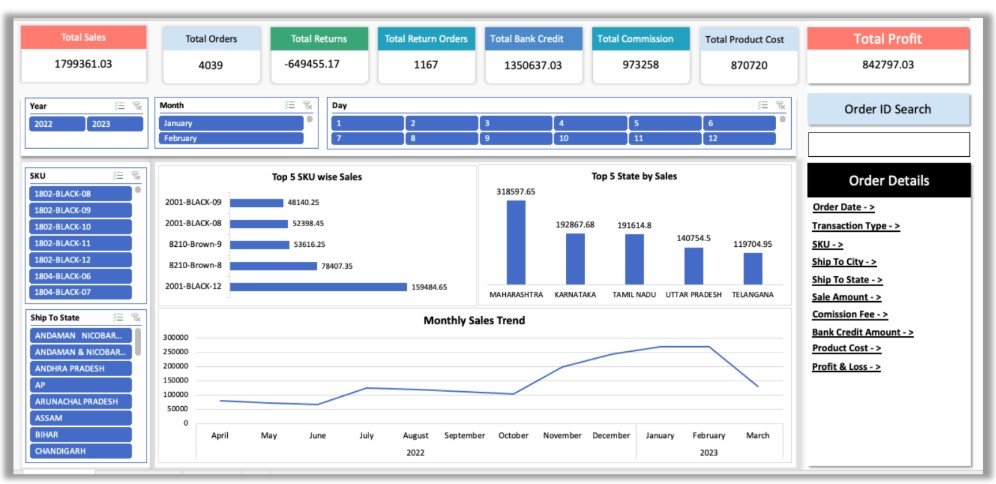Screen dimensions: 996x484
Task: Click the Order ID Search header
Action: point(888,109)
